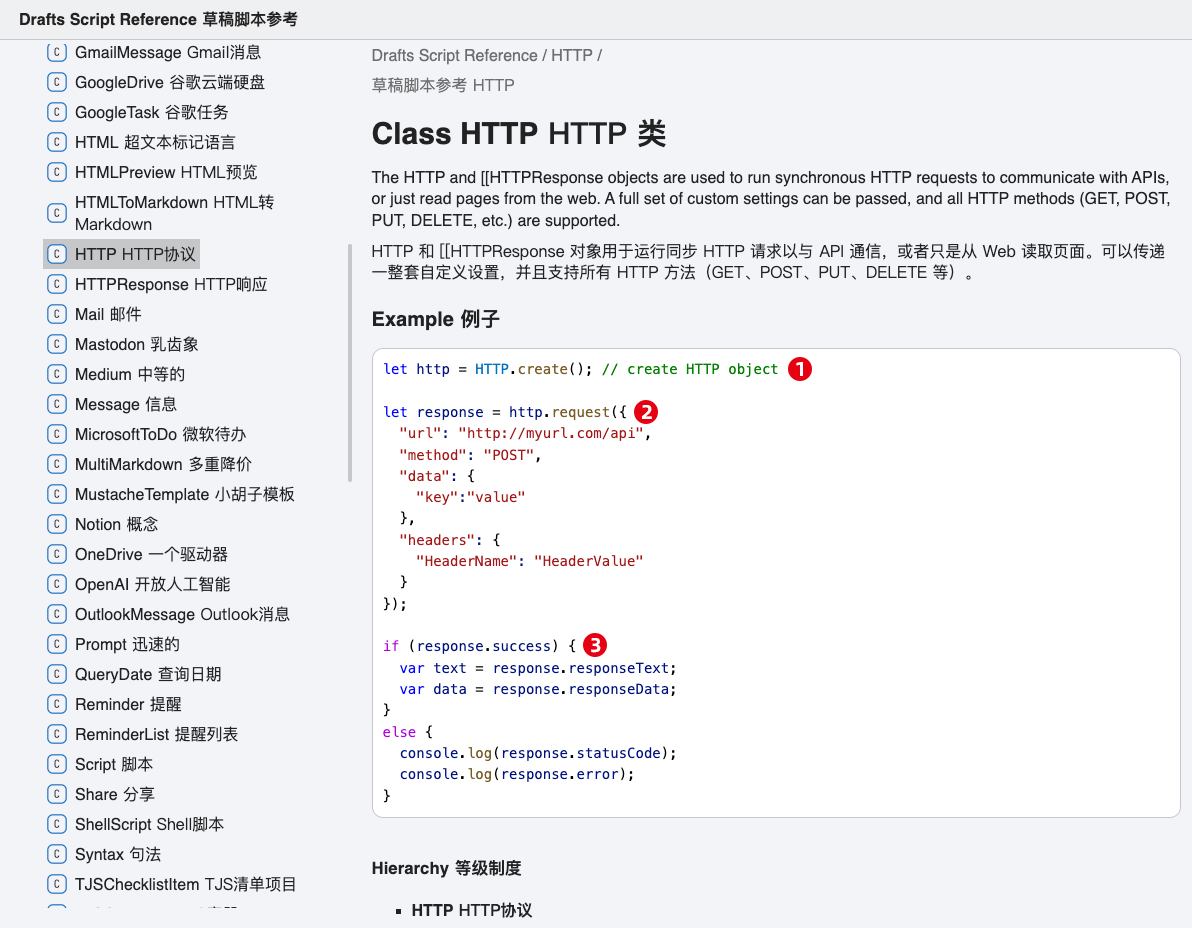Viewport: 1192px width, 928px height.
Task: Click Drafts Script Reference breadcrumb link
Action: (x=454, y=55)
